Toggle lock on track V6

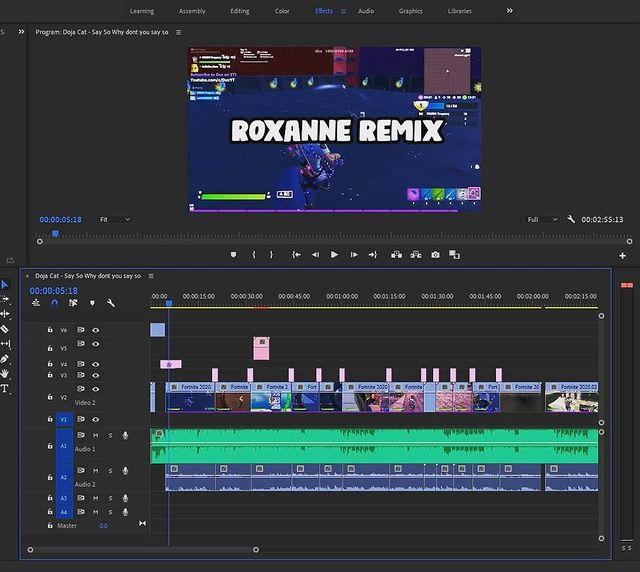[x=50, y=329]
